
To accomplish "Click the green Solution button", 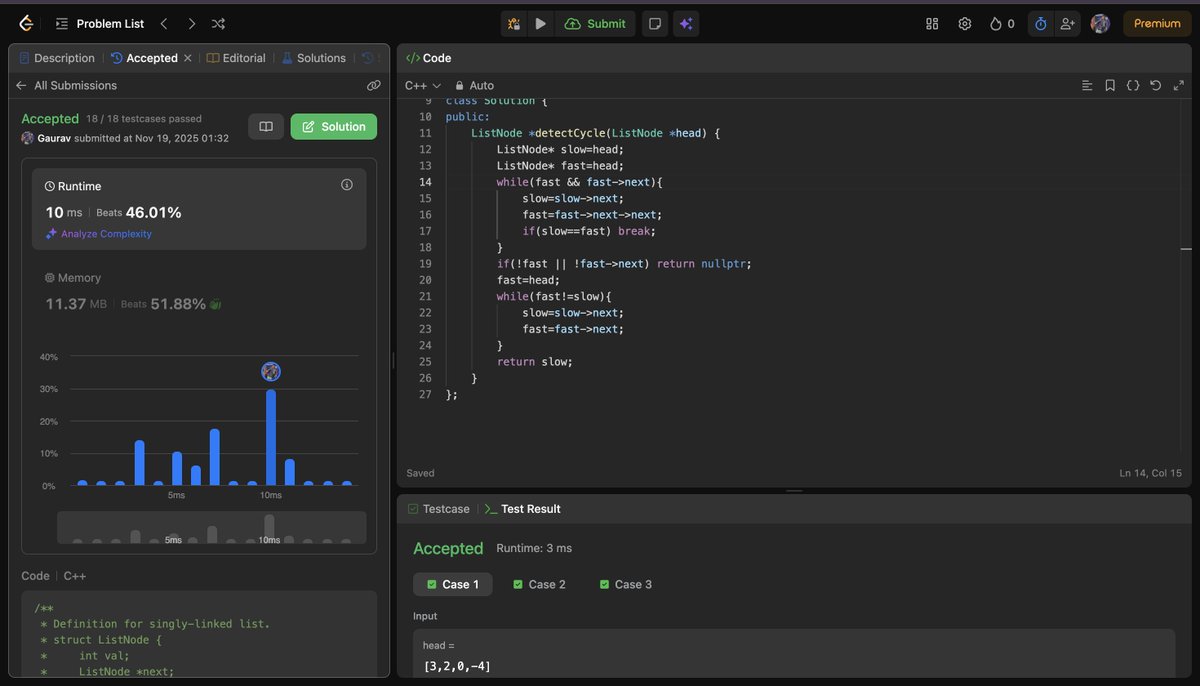I will tap(334, 127).
